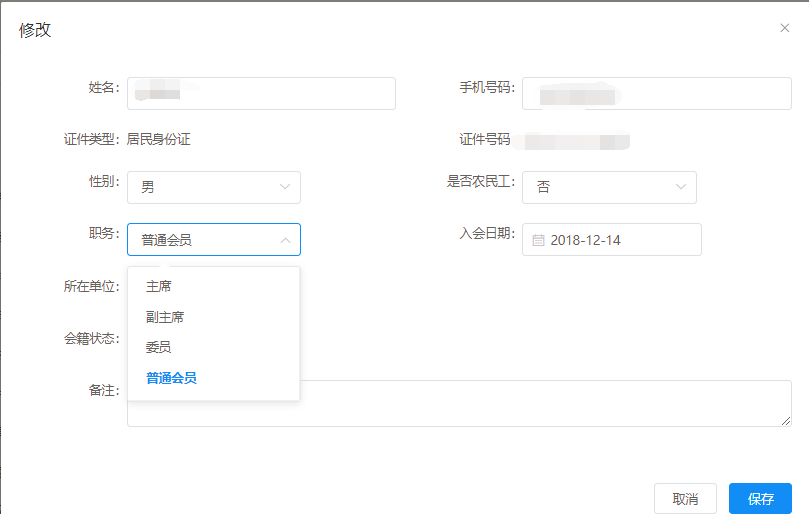Focus the 姓名 input field

pos(261,93)
